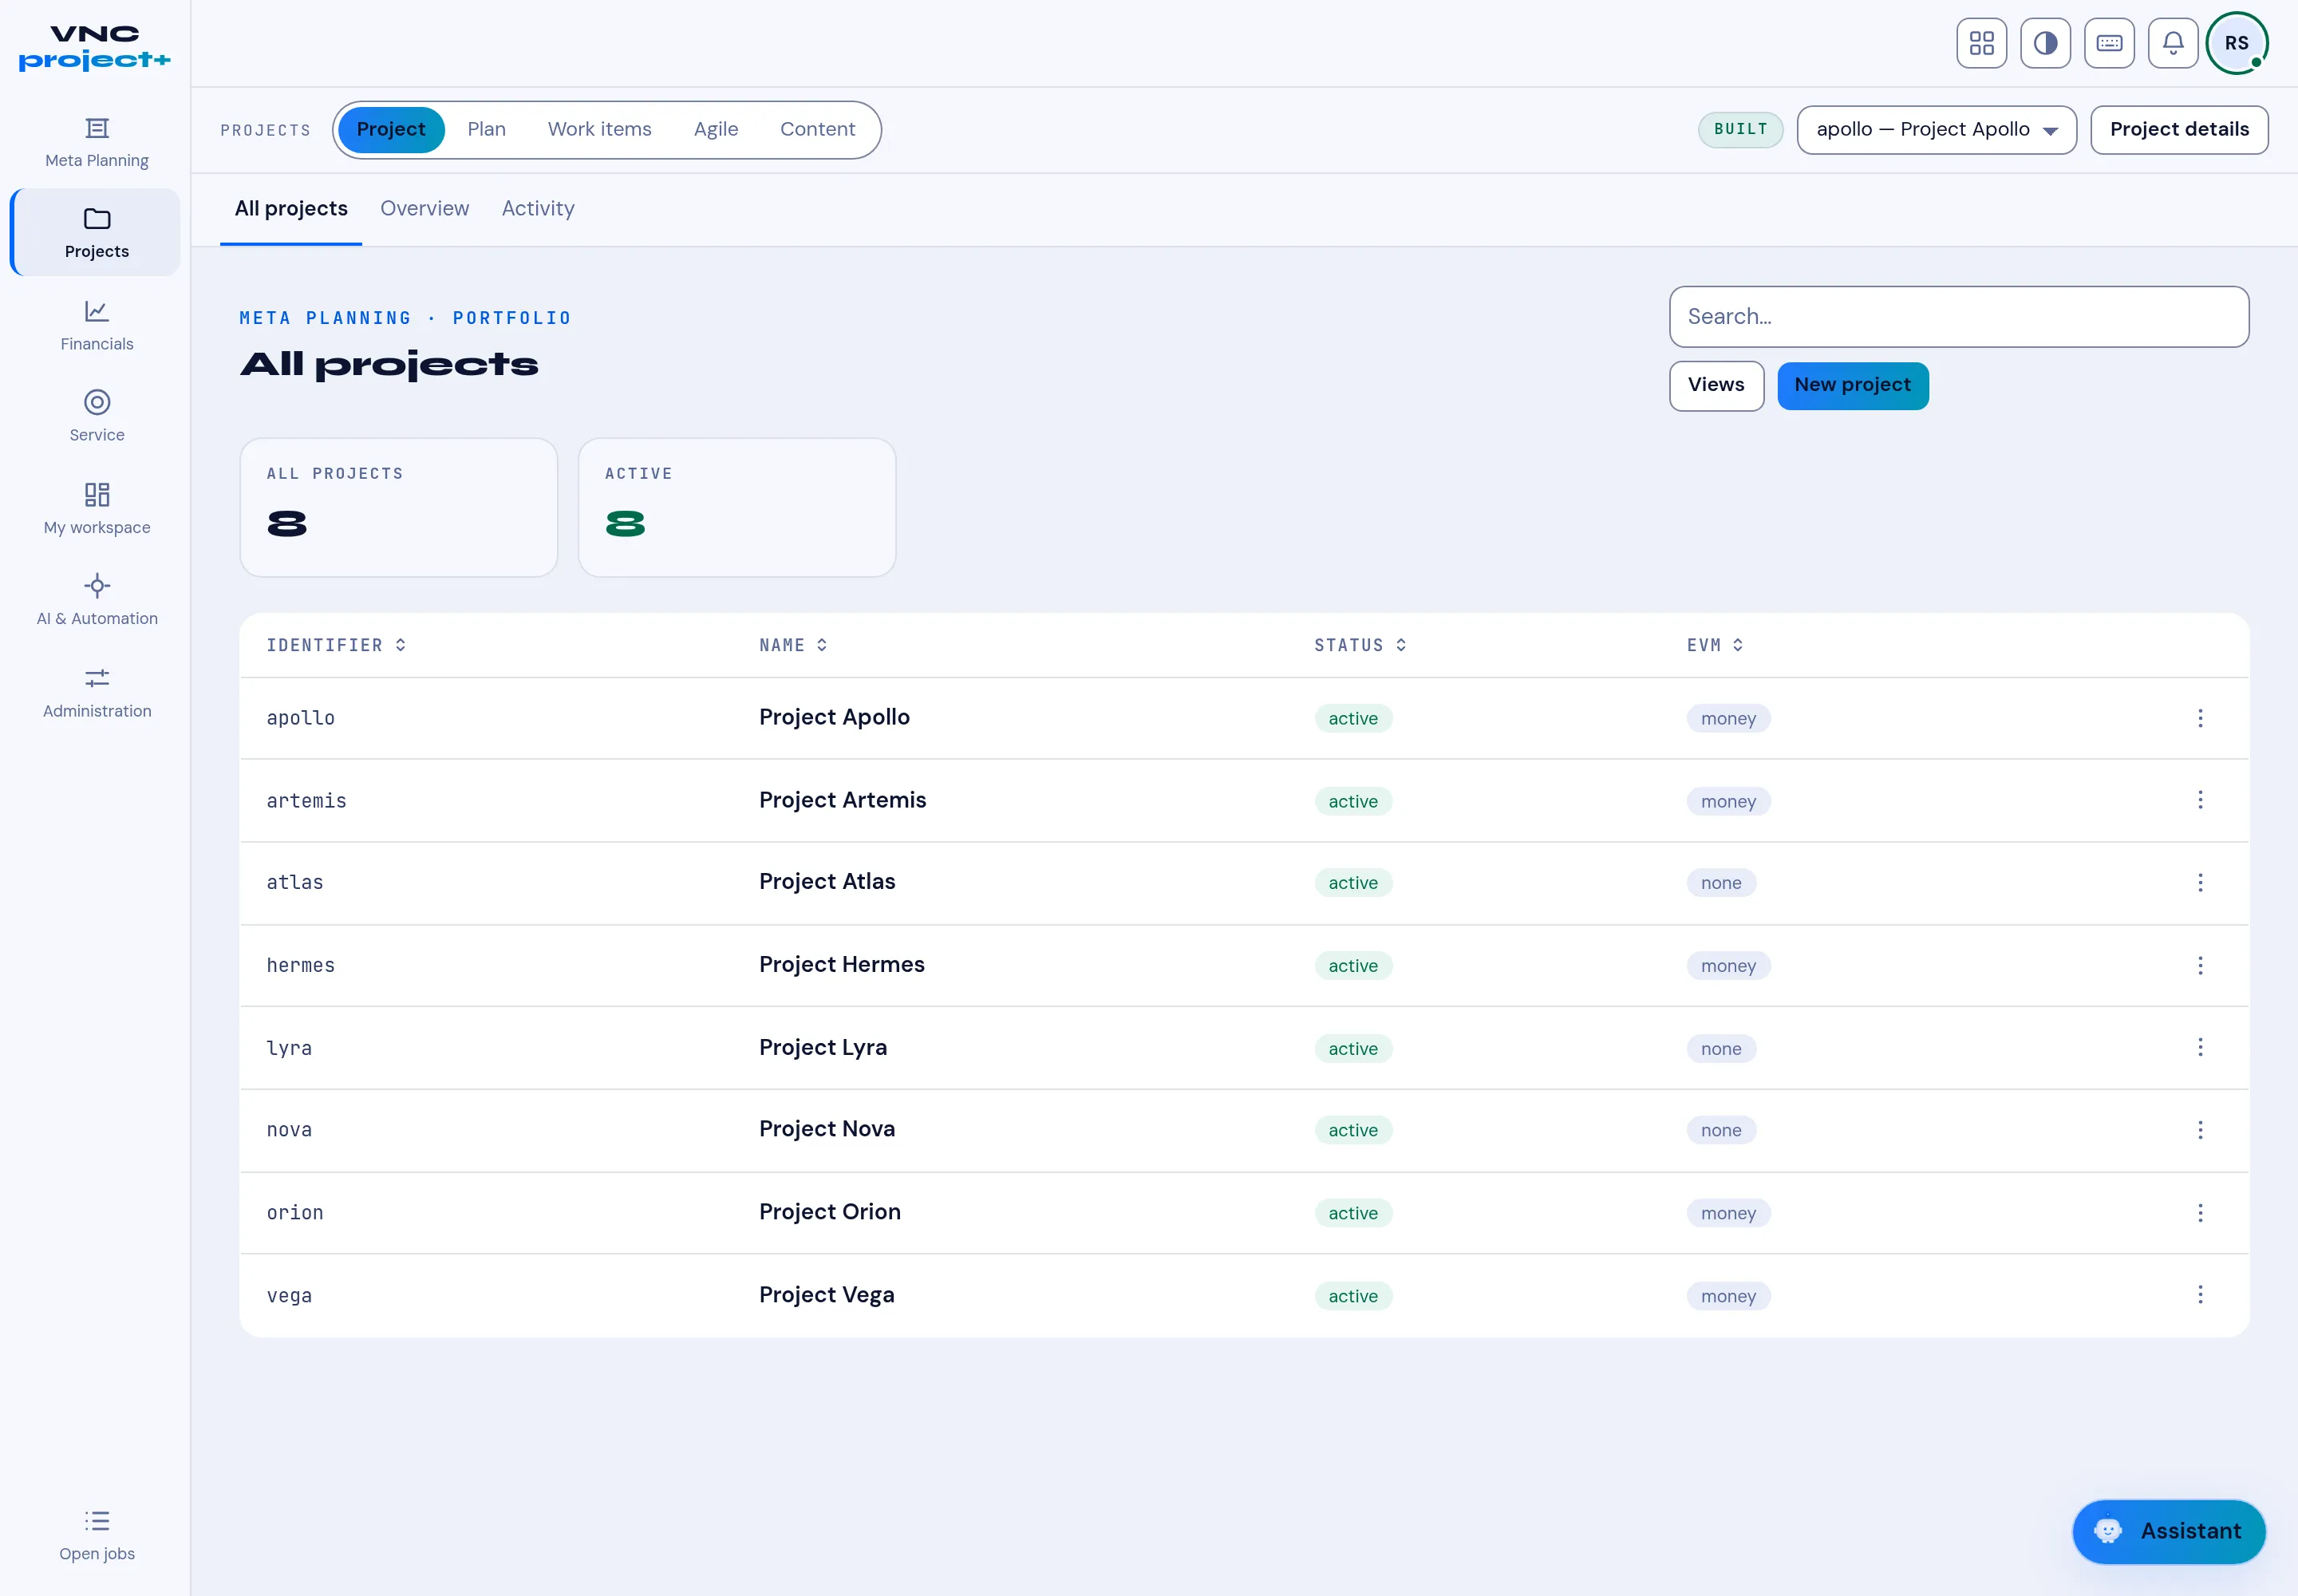Switch to the Content tab
The image size is (2298, 1596).
(817, 130)
